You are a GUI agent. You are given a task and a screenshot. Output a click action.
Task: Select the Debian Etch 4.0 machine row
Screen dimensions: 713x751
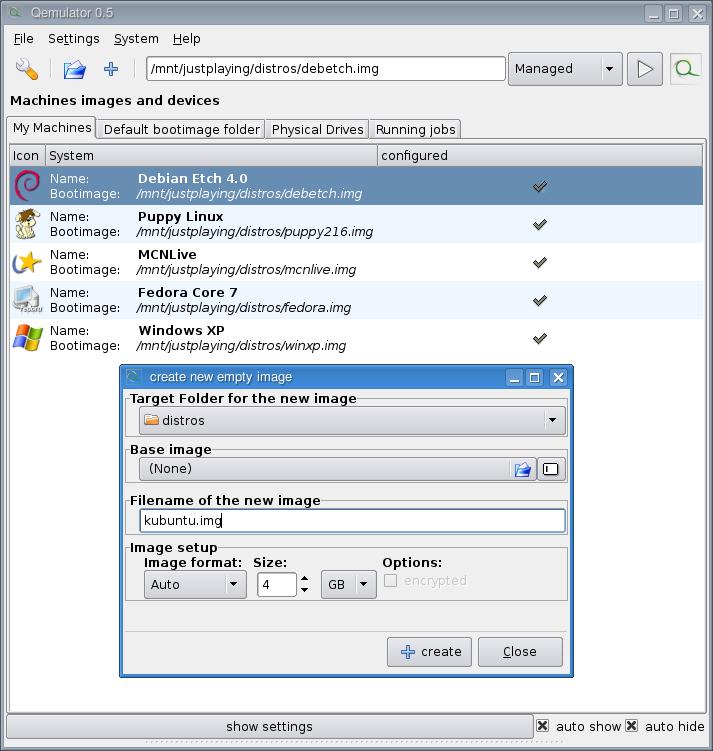click(x=356, y=186)
